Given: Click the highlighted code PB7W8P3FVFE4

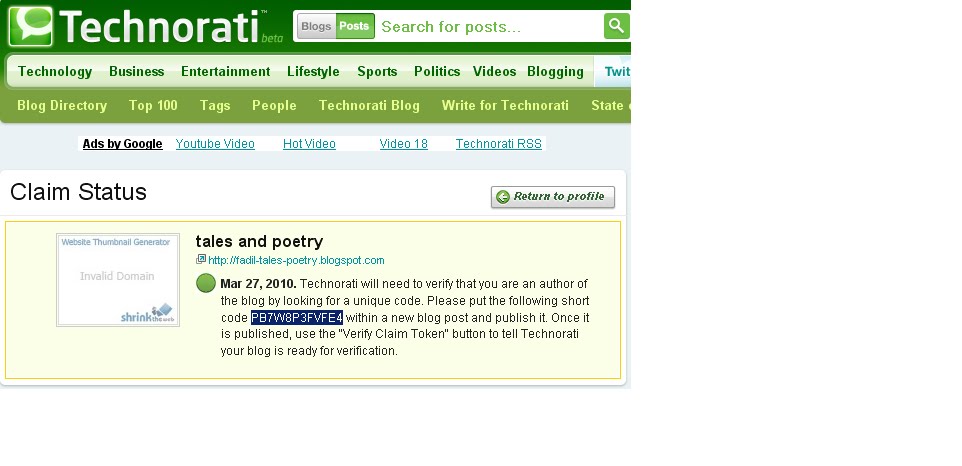Looking at the screenshot, I should (x=297, y=318).
